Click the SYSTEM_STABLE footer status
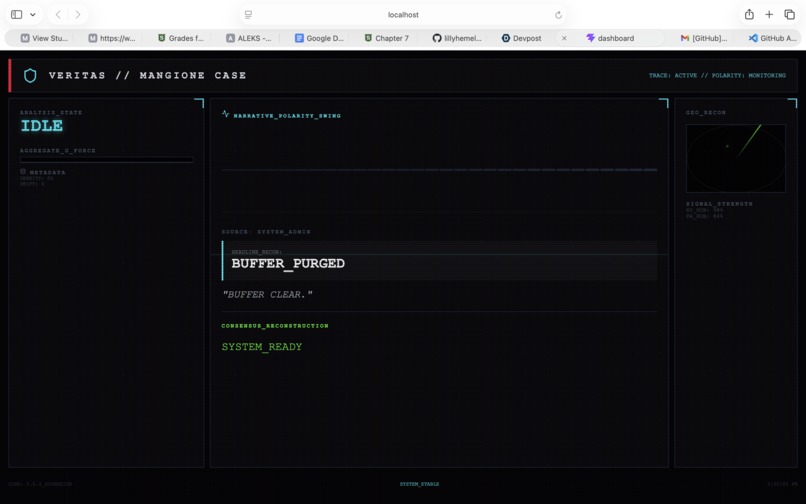Screen dimensions: 806x504 click(419, 484)
